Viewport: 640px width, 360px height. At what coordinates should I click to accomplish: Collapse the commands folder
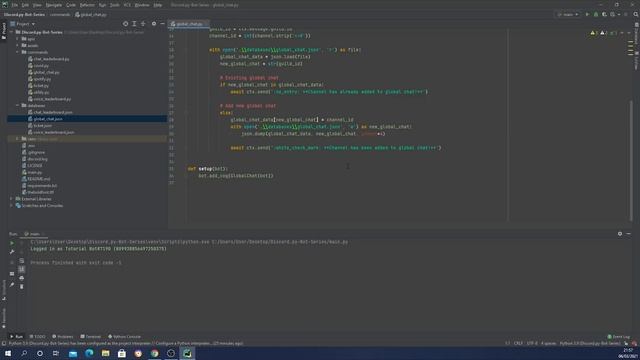(x=18, y=52)
